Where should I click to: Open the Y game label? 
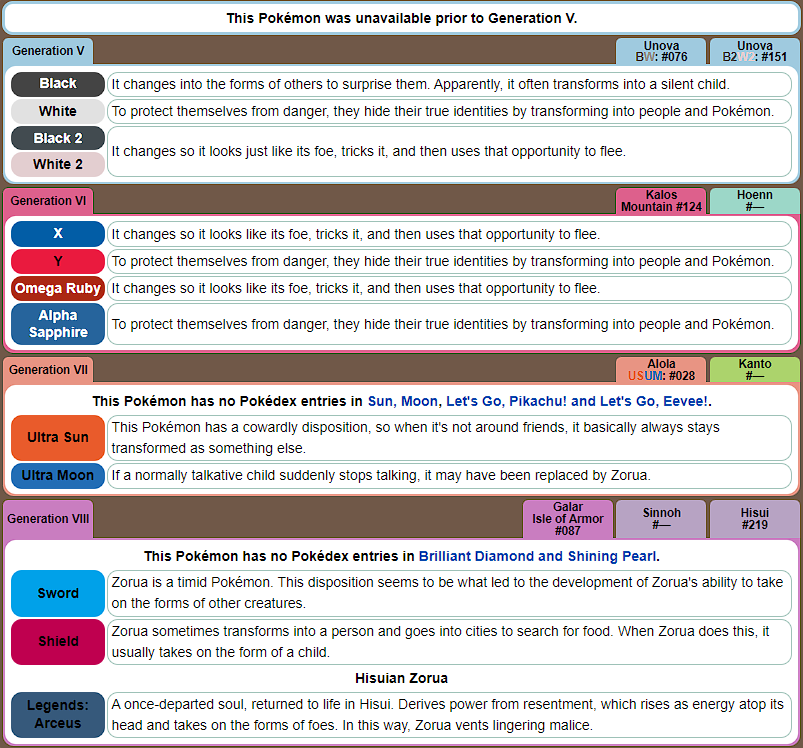coord(58,261)
